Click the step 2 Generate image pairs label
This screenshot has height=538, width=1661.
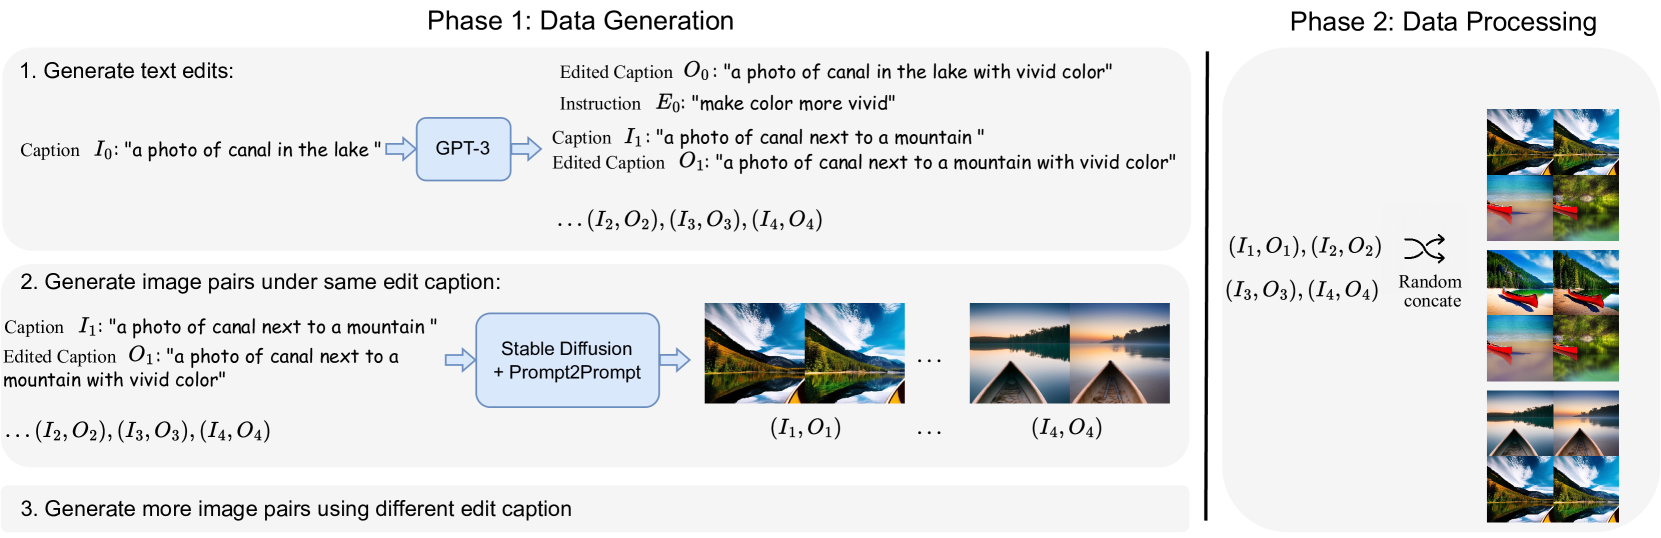[260, 282]
